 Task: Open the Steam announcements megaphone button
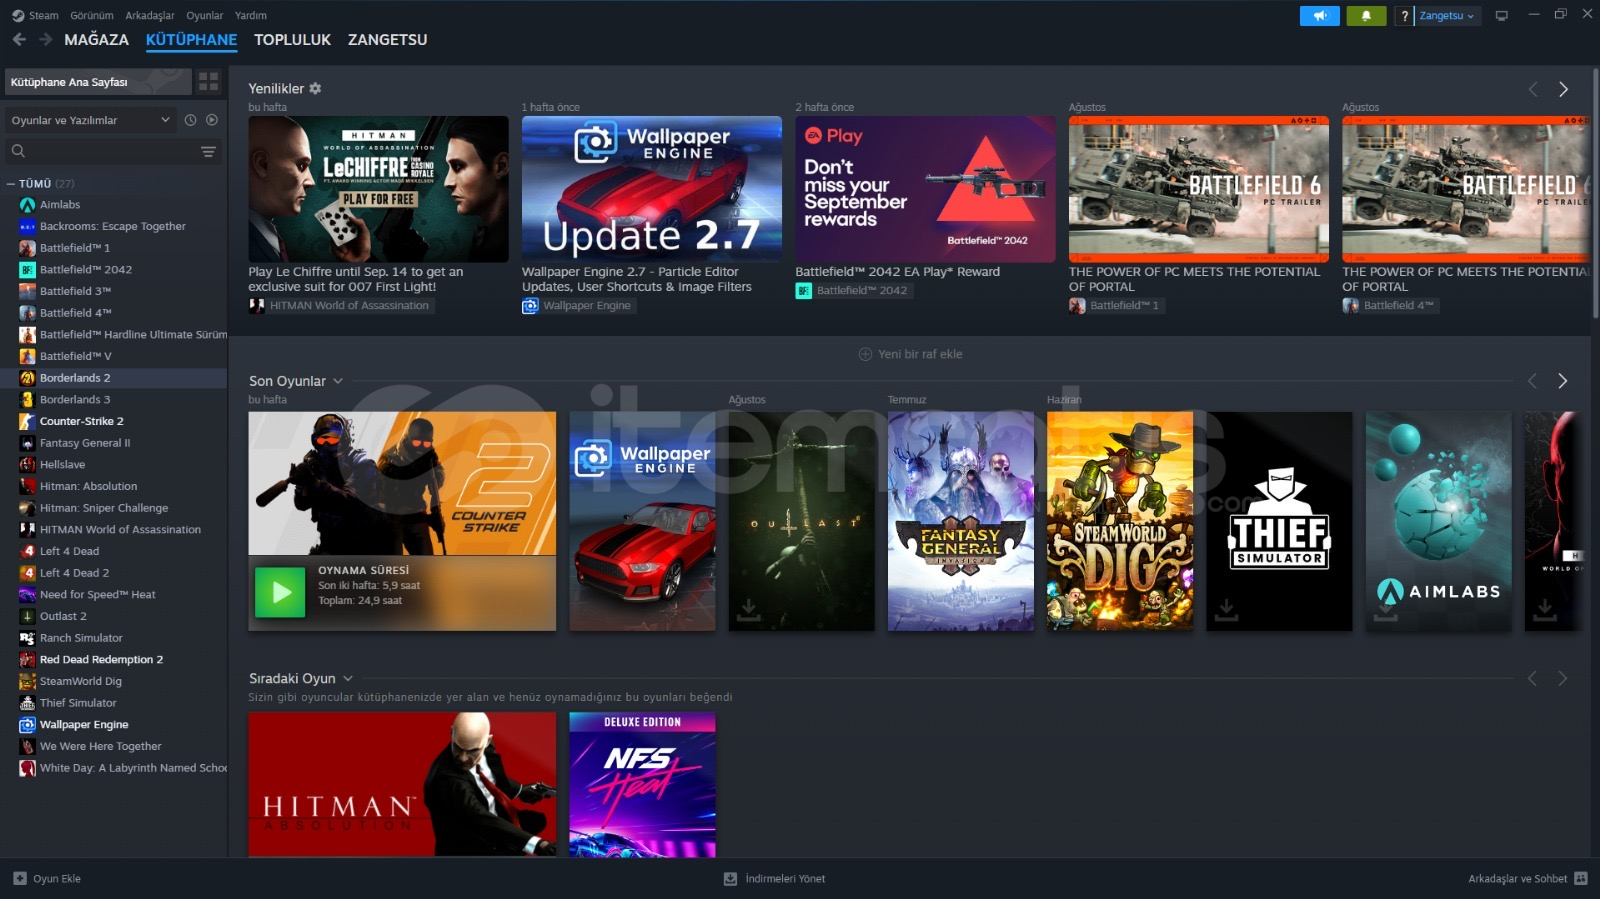coord(1319,16)
